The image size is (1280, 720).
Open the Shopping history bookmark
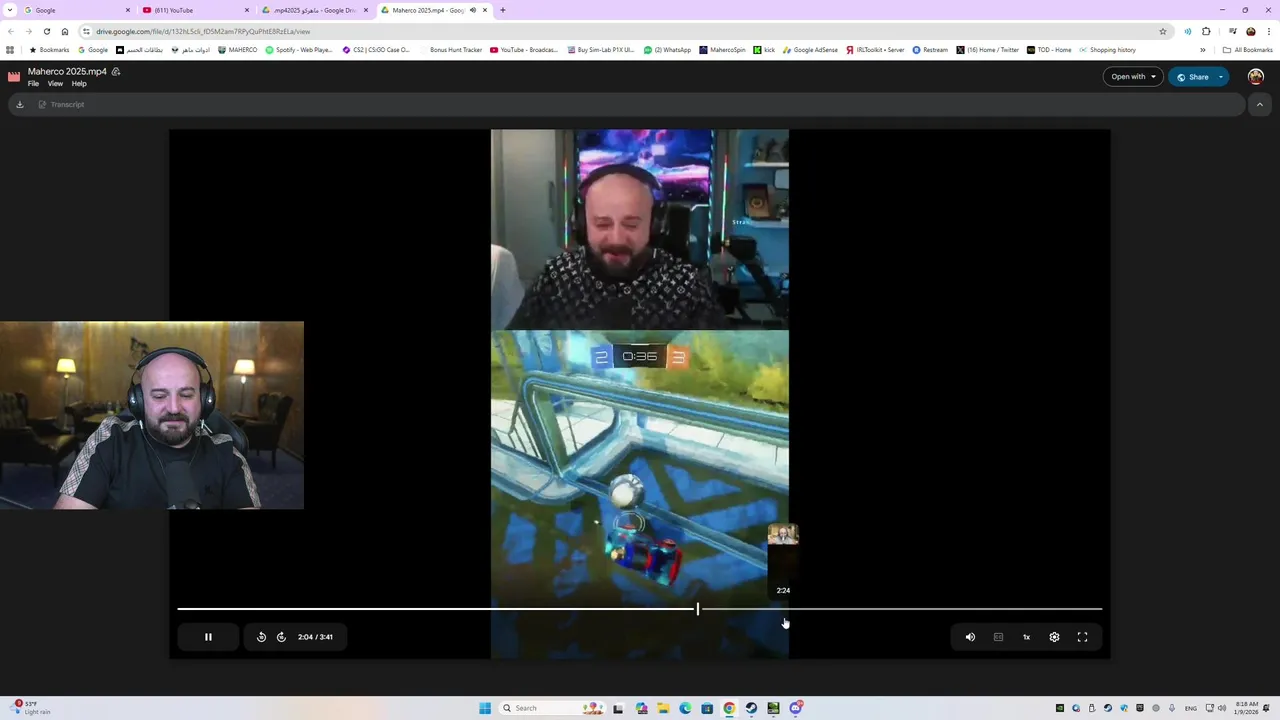pos(1107,50)
